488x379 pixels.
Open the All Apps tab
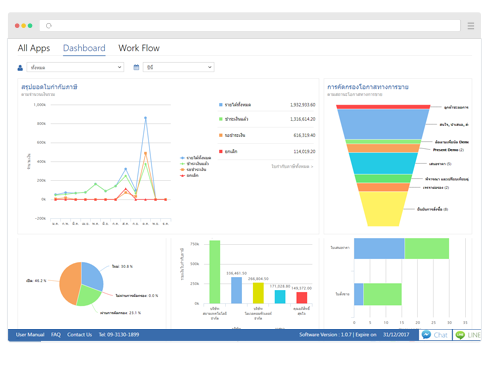tap(34, 48)
